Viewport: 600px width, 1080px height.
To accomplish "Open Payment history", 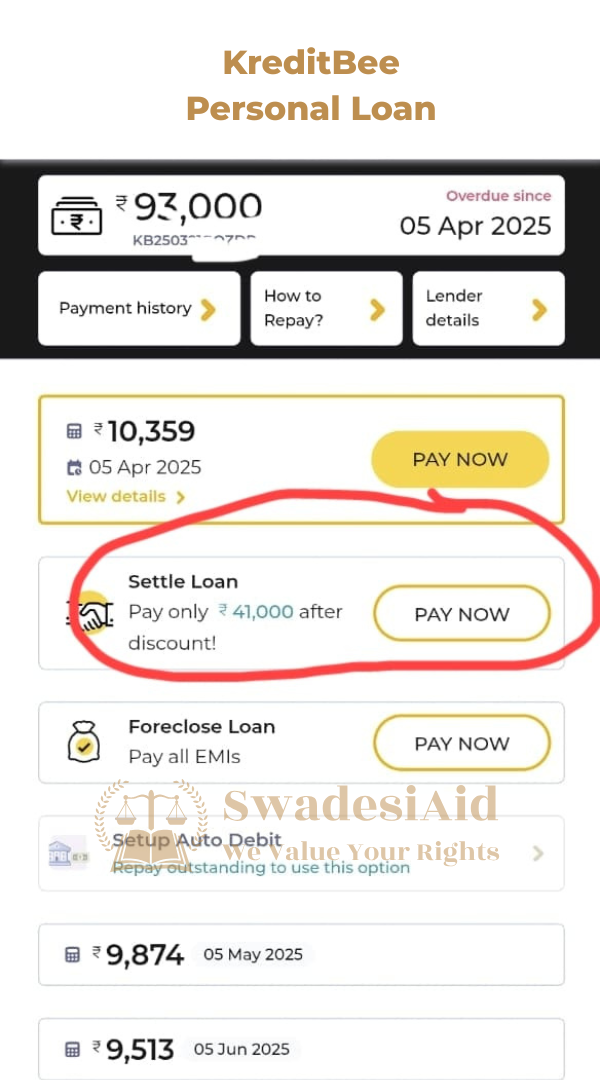I will 138,308.
